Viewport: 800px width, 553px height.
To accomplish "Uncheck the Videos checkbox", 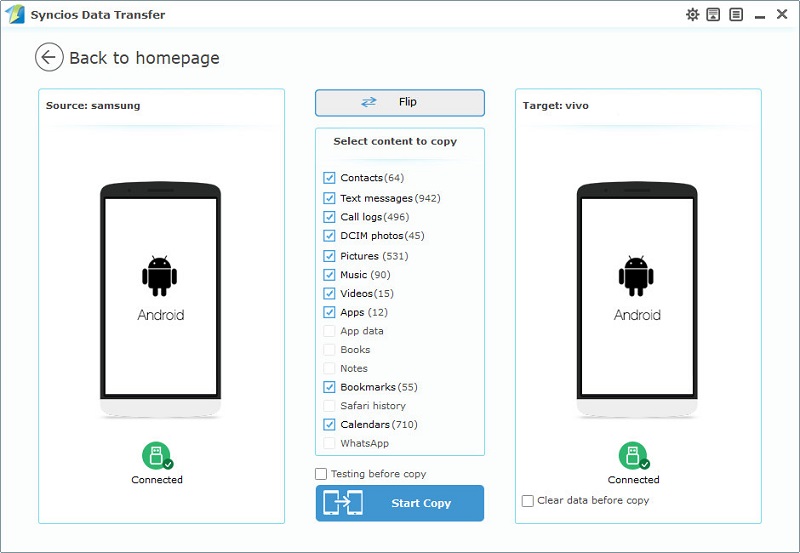I will [329, 293].
